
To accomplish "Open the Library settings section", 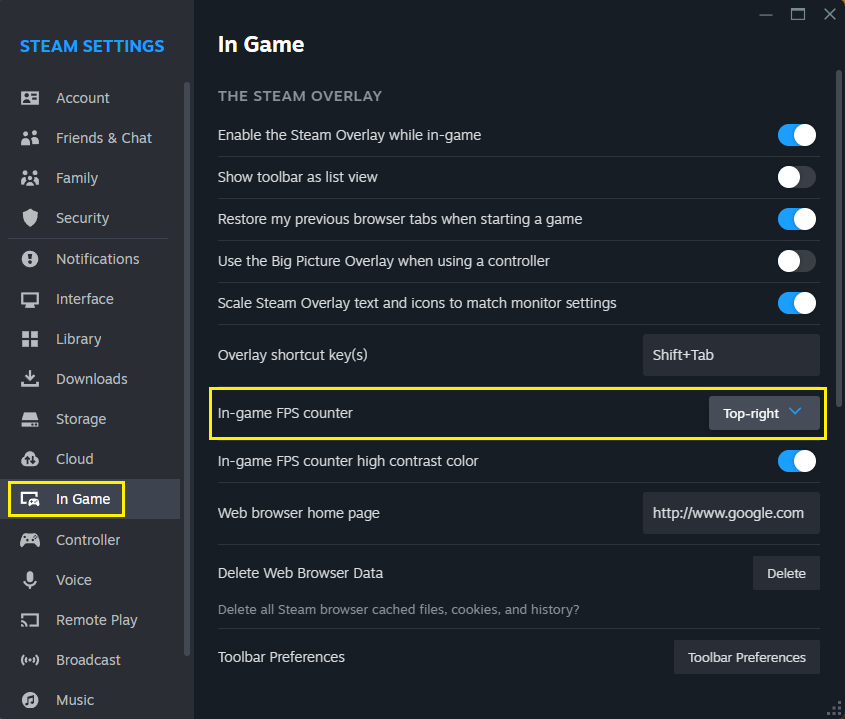I will click(x=78, y=339).
